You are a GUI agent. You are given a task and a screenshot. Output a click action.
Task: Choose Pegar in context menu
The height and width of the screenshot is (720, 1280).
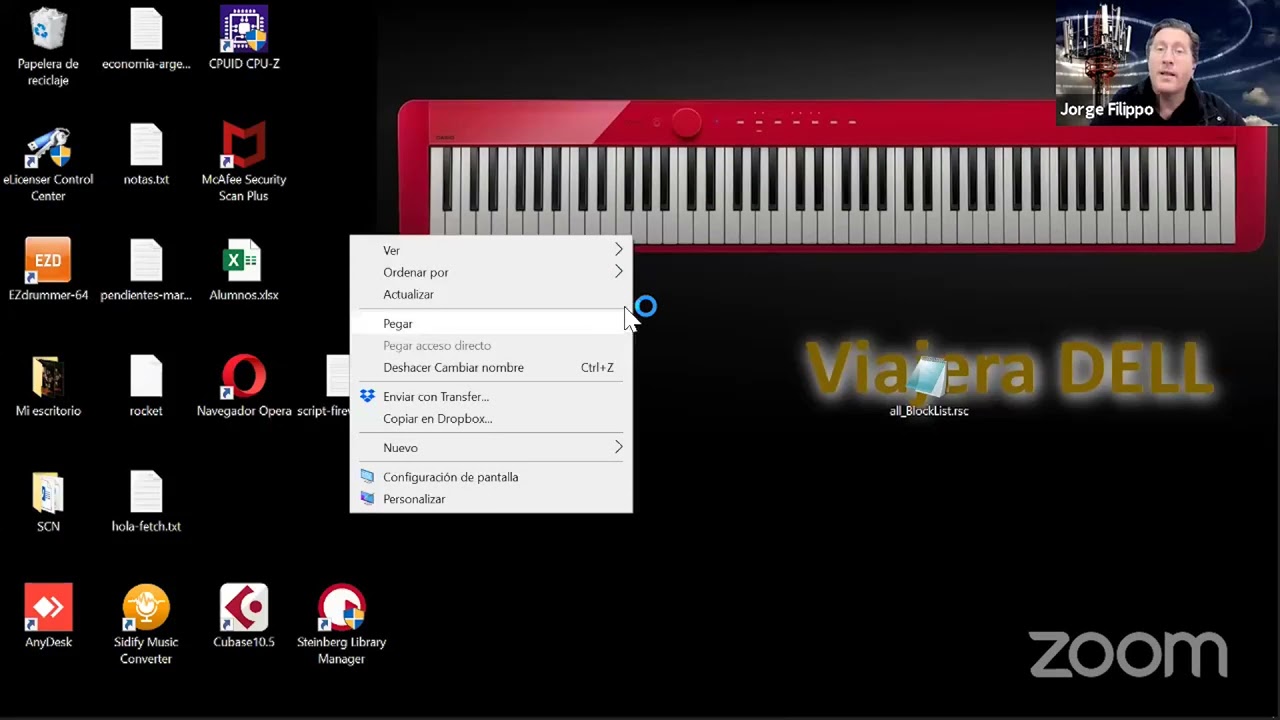click(x=491, y=323)
